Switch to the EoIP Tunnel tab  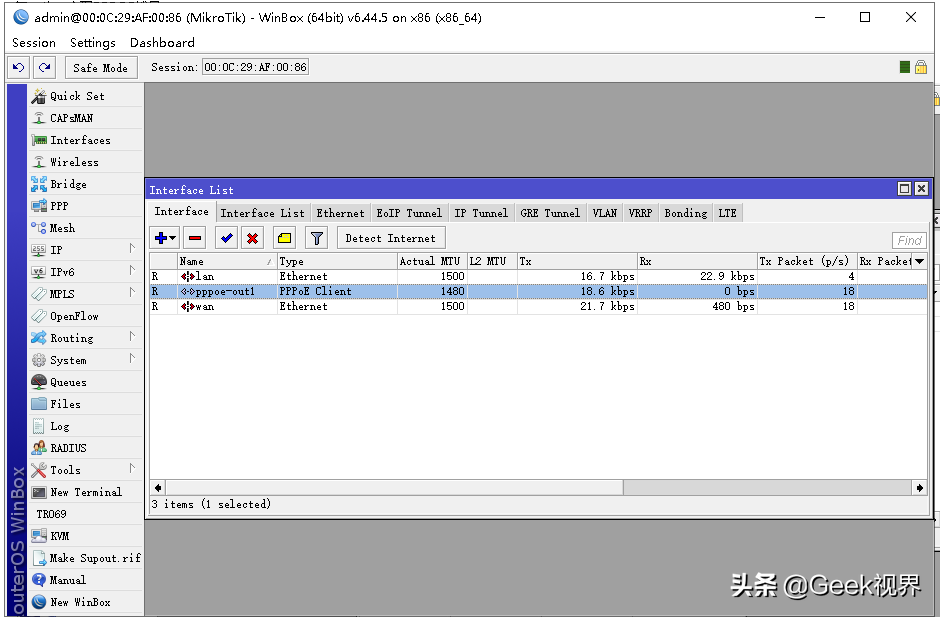[409, 213]
